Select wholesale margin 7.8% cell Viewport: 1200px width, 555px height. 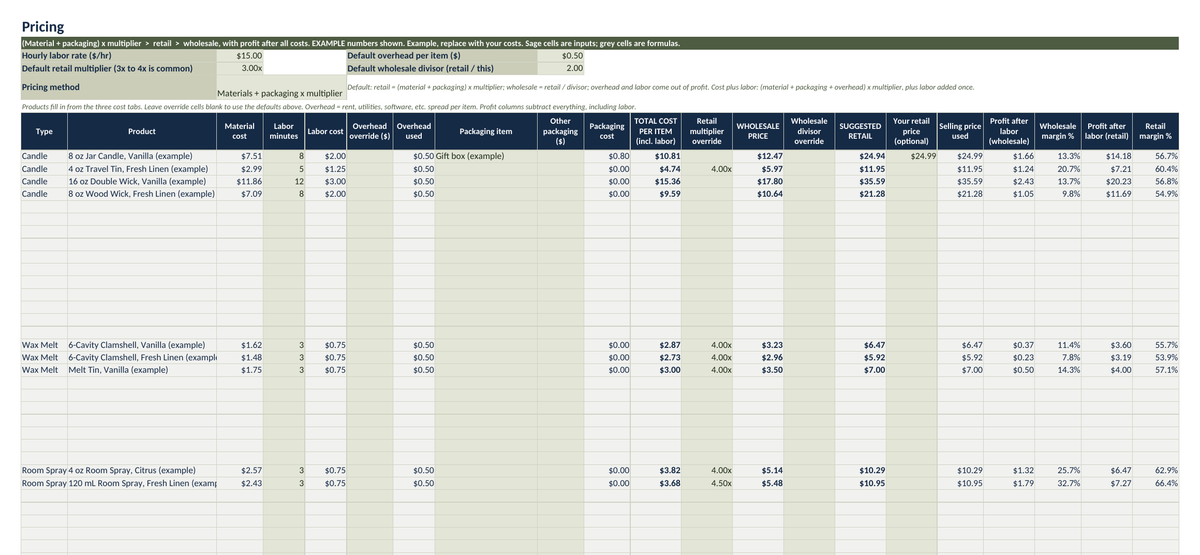pos(1058,357)
